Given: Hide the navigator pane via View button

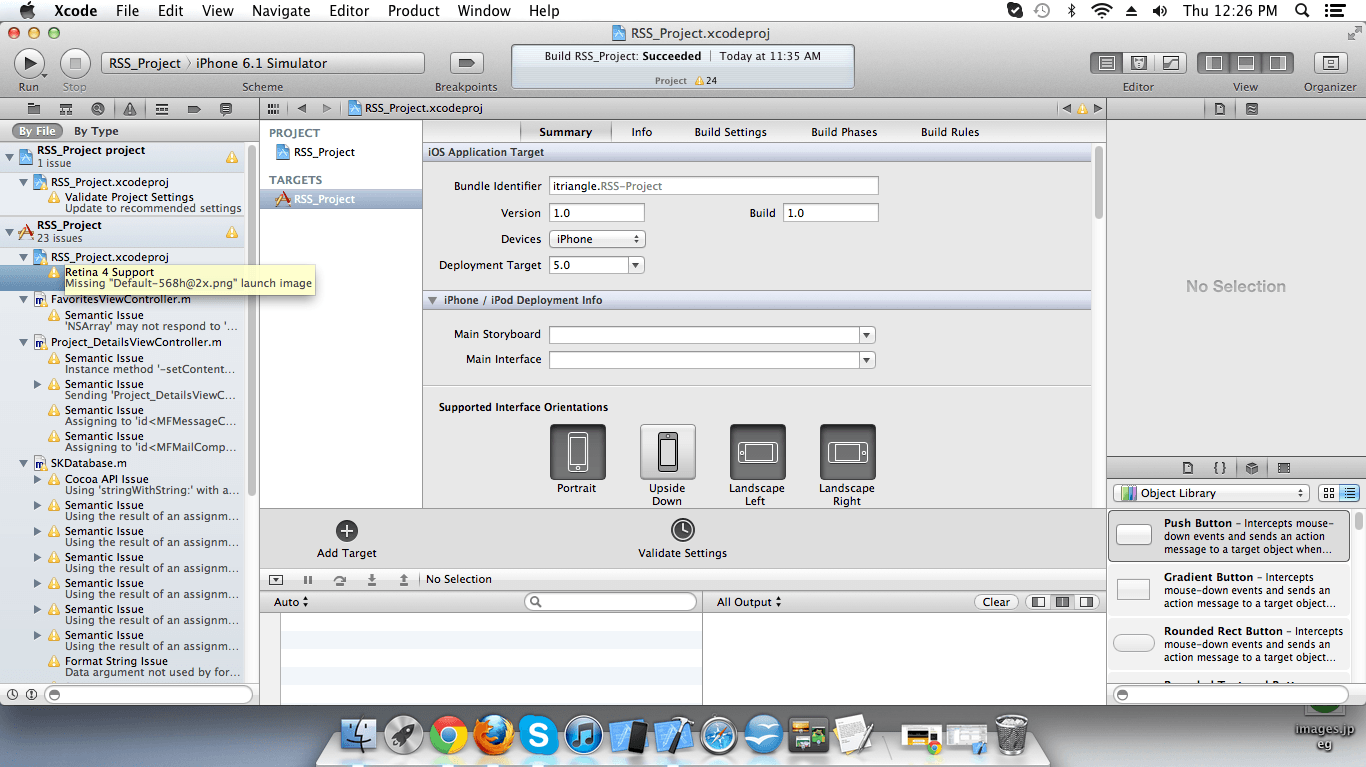Looking at the screenshot, I should [1214, 63].
